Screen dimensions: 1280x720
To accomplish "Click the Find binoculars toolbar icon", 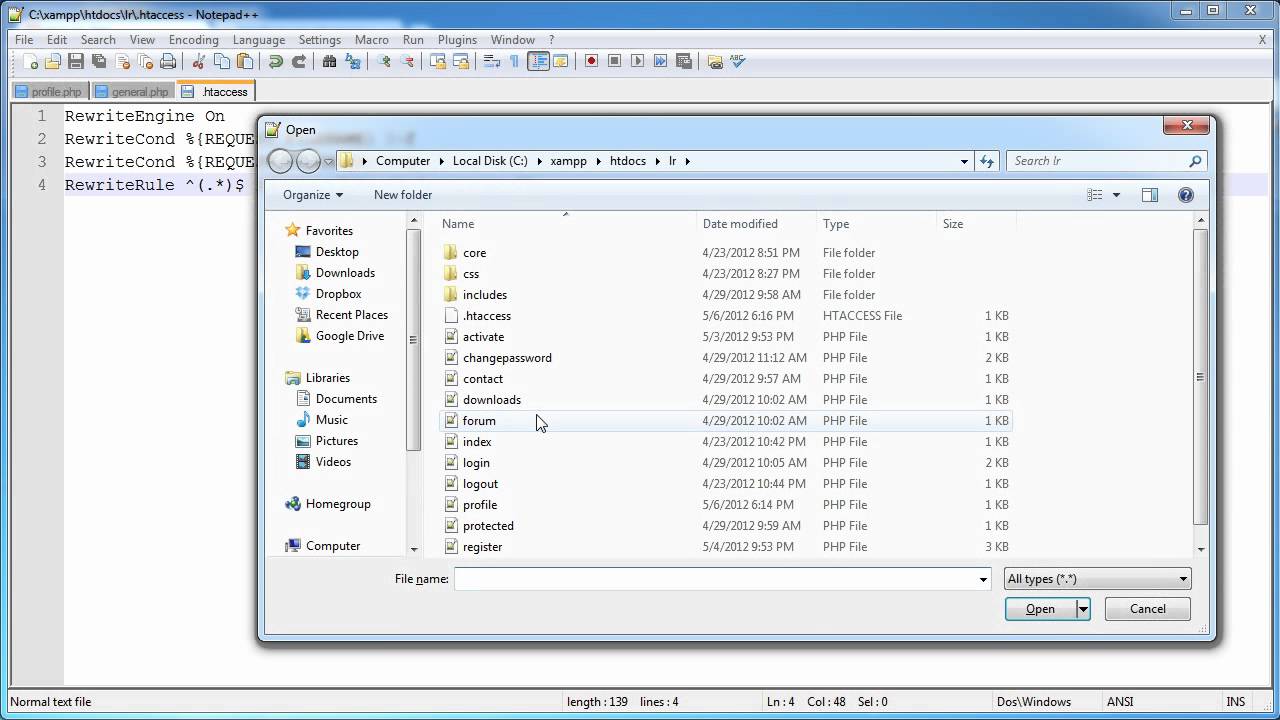I will click(x=330, y=61).
